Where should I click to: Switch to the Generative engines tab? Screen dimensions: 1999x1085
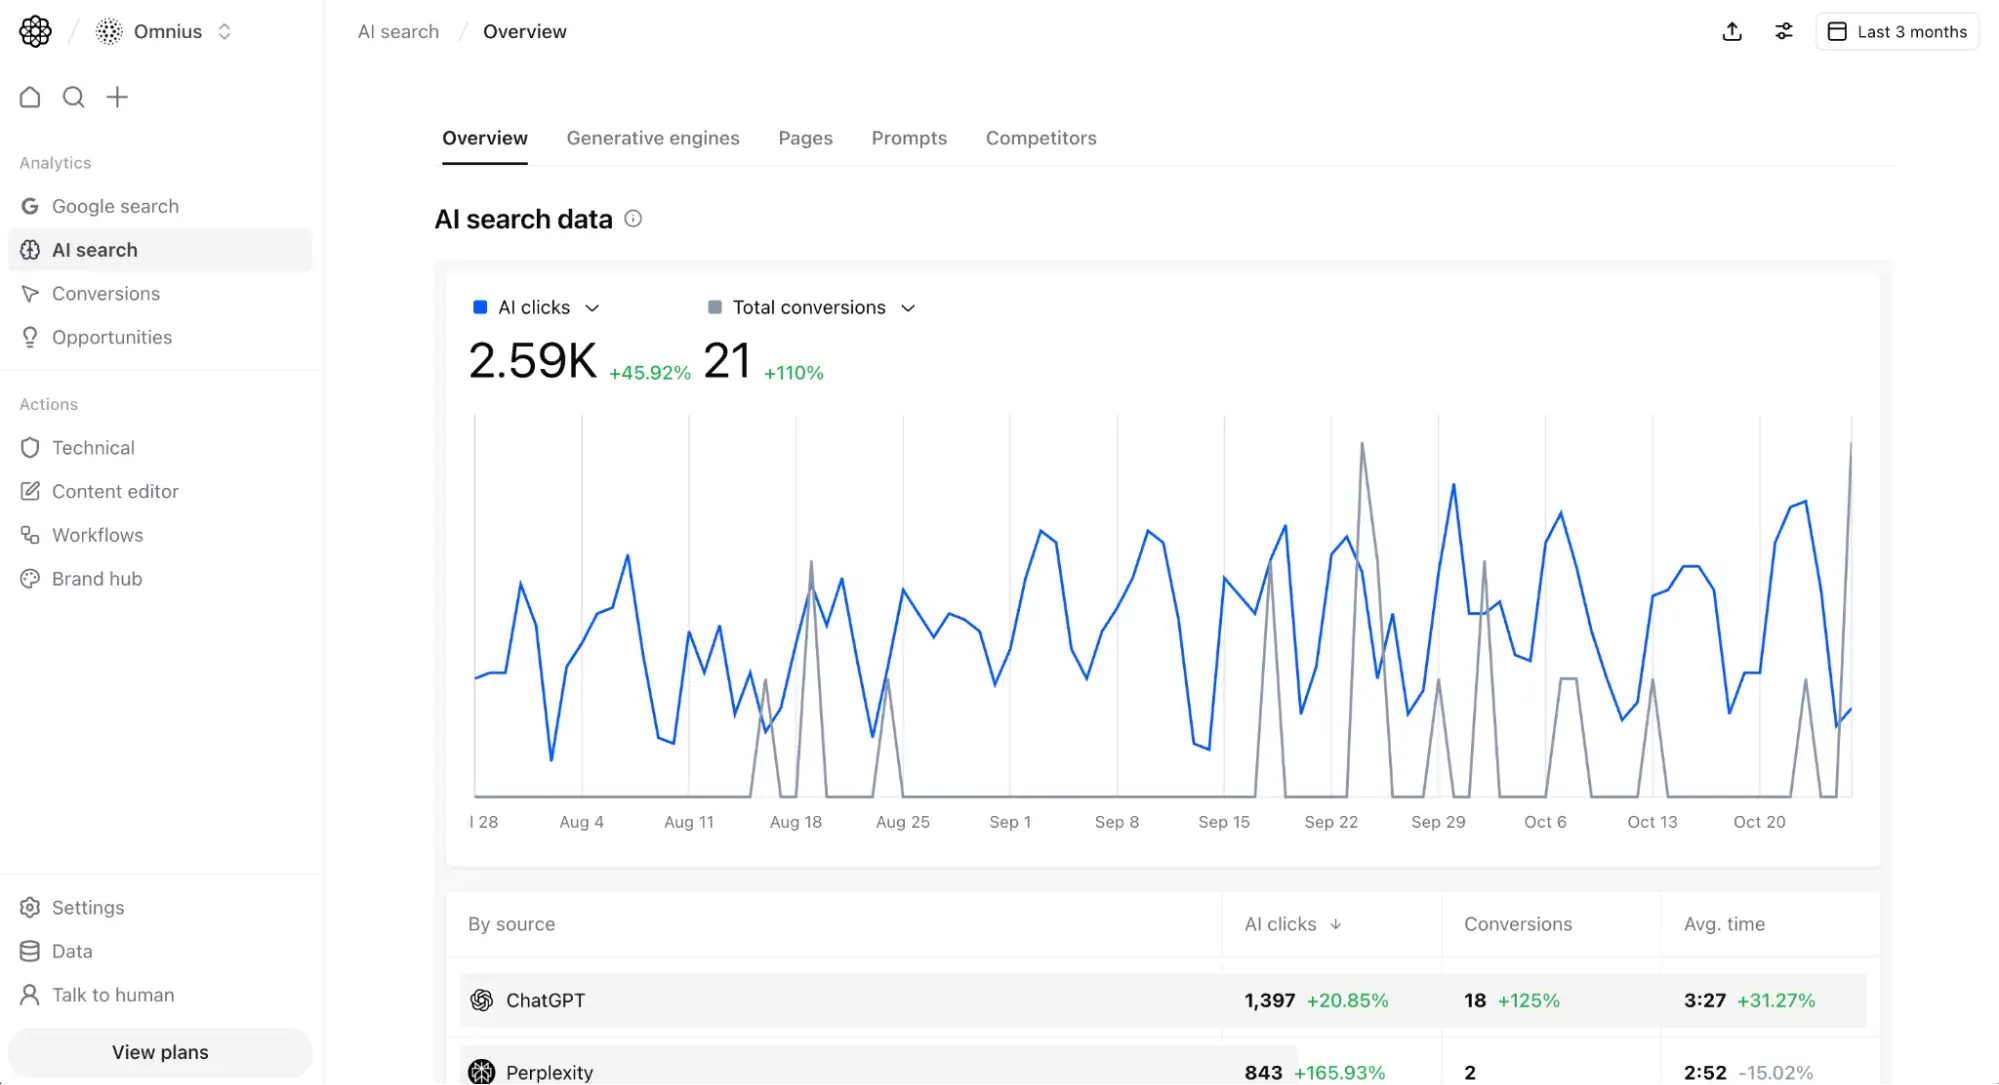[653, 138]
